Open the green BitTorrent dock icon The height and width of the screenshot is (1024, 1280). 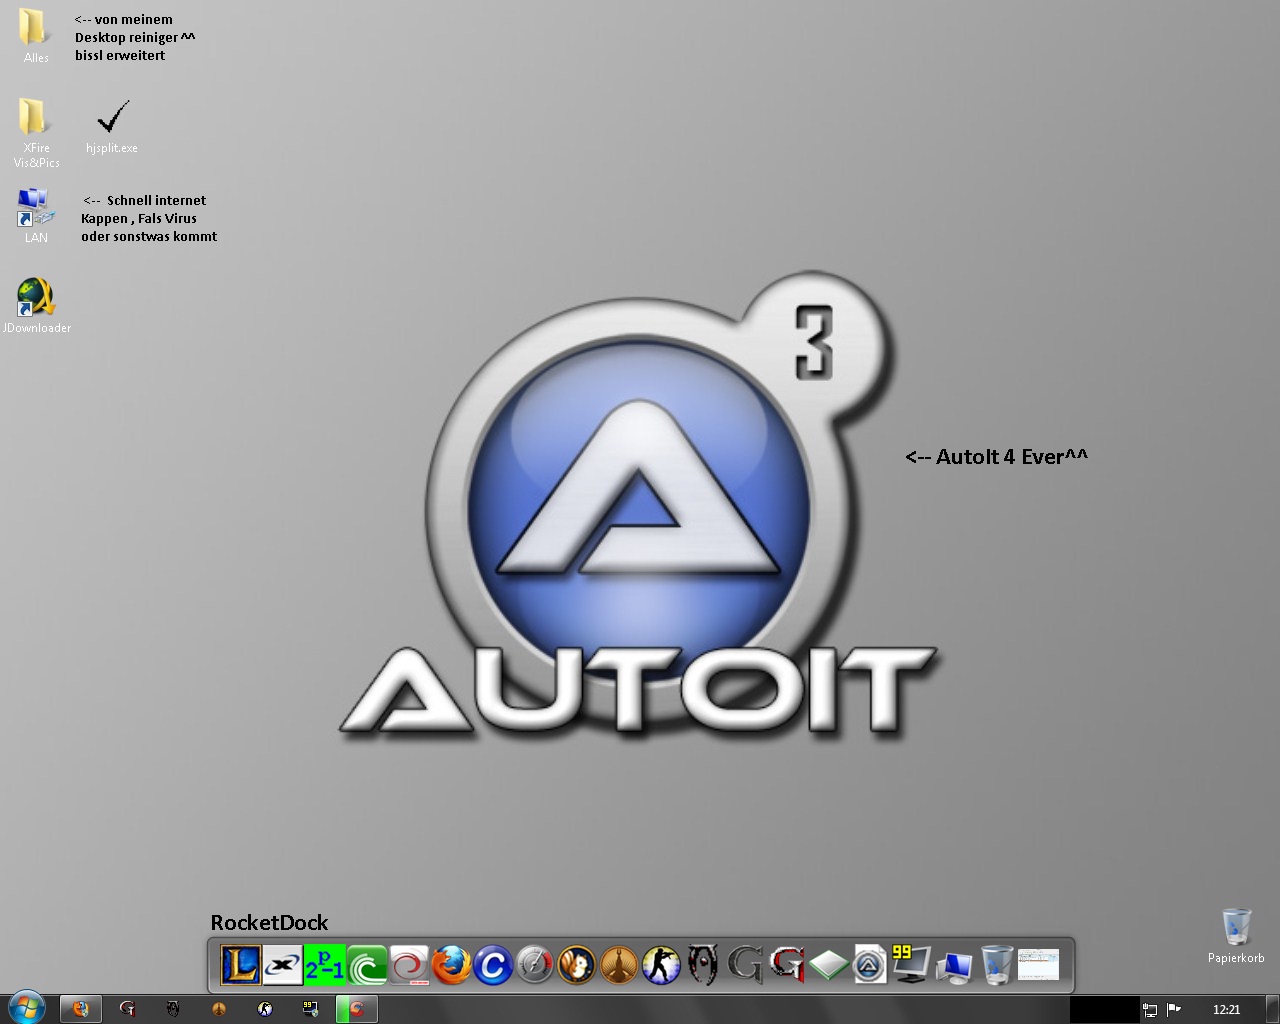[x=367, y=965]
